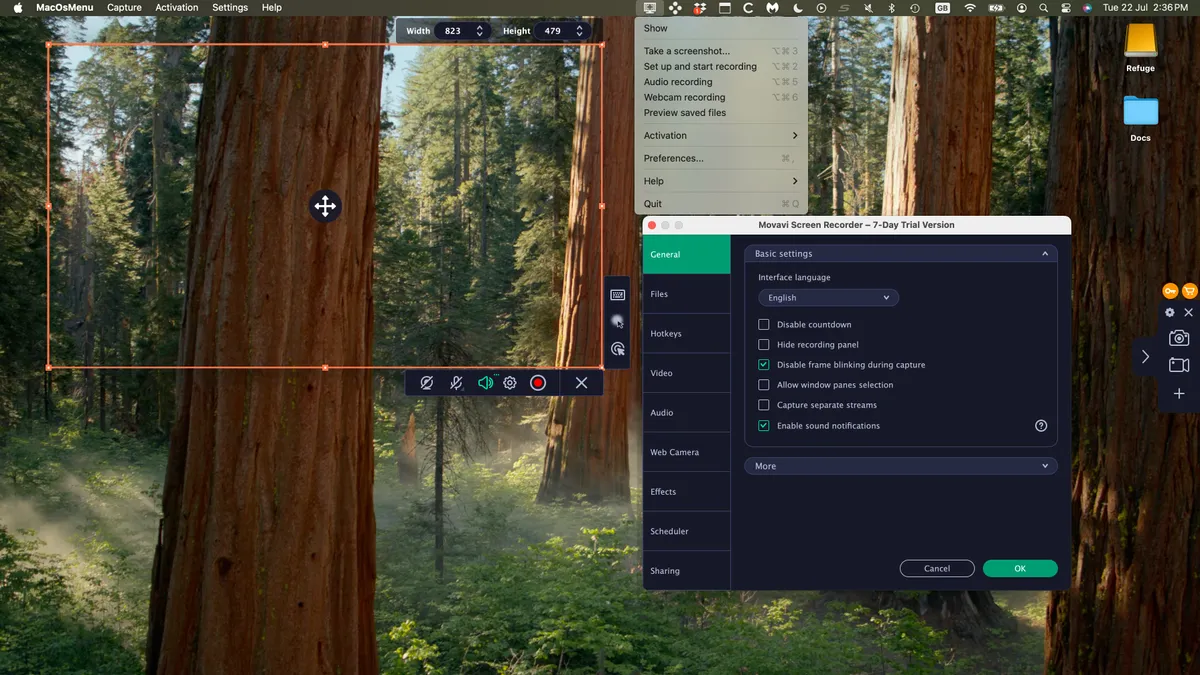This screenshot has height=675, width=1200.
Task: Open the Capture menu in the menu bar
Action: click(123, 7)
